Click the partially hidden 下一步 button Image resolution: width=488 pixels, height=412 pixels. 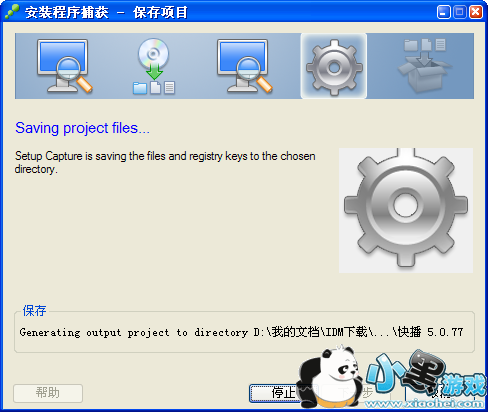coord(355,393)
